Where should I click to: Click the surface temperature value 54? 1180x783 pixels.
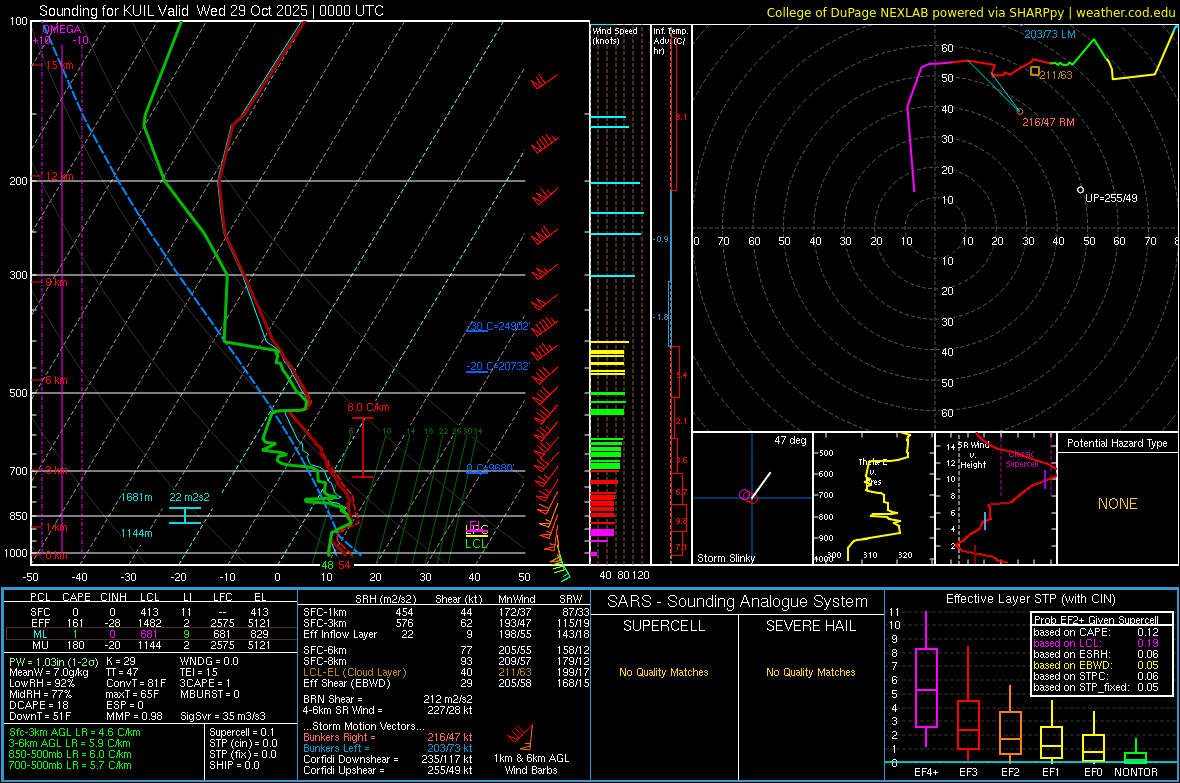pyautogui.click(x=344, y=565)
